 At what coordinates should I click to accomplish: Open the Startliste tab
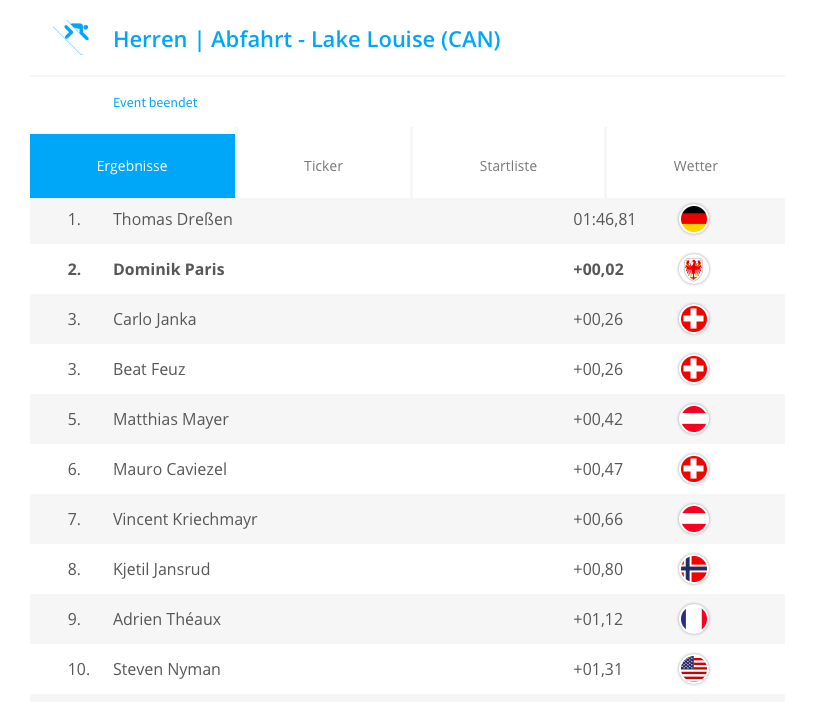click(x=508, y=166)
